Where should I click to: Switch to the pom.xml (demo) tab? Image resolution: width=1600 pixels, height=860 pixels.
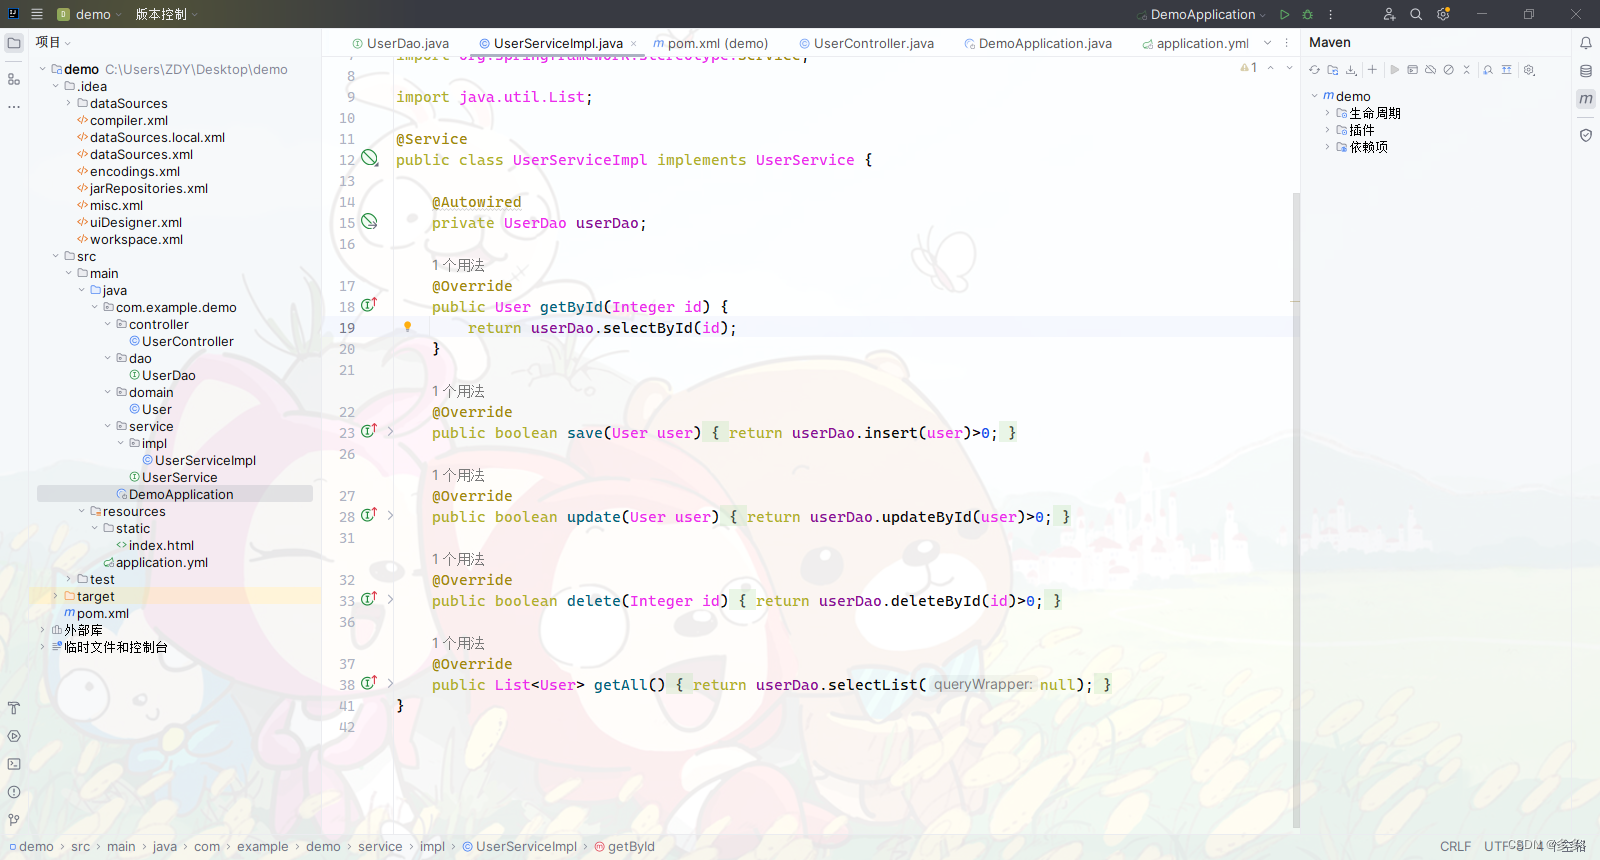[x=711, y=43]
